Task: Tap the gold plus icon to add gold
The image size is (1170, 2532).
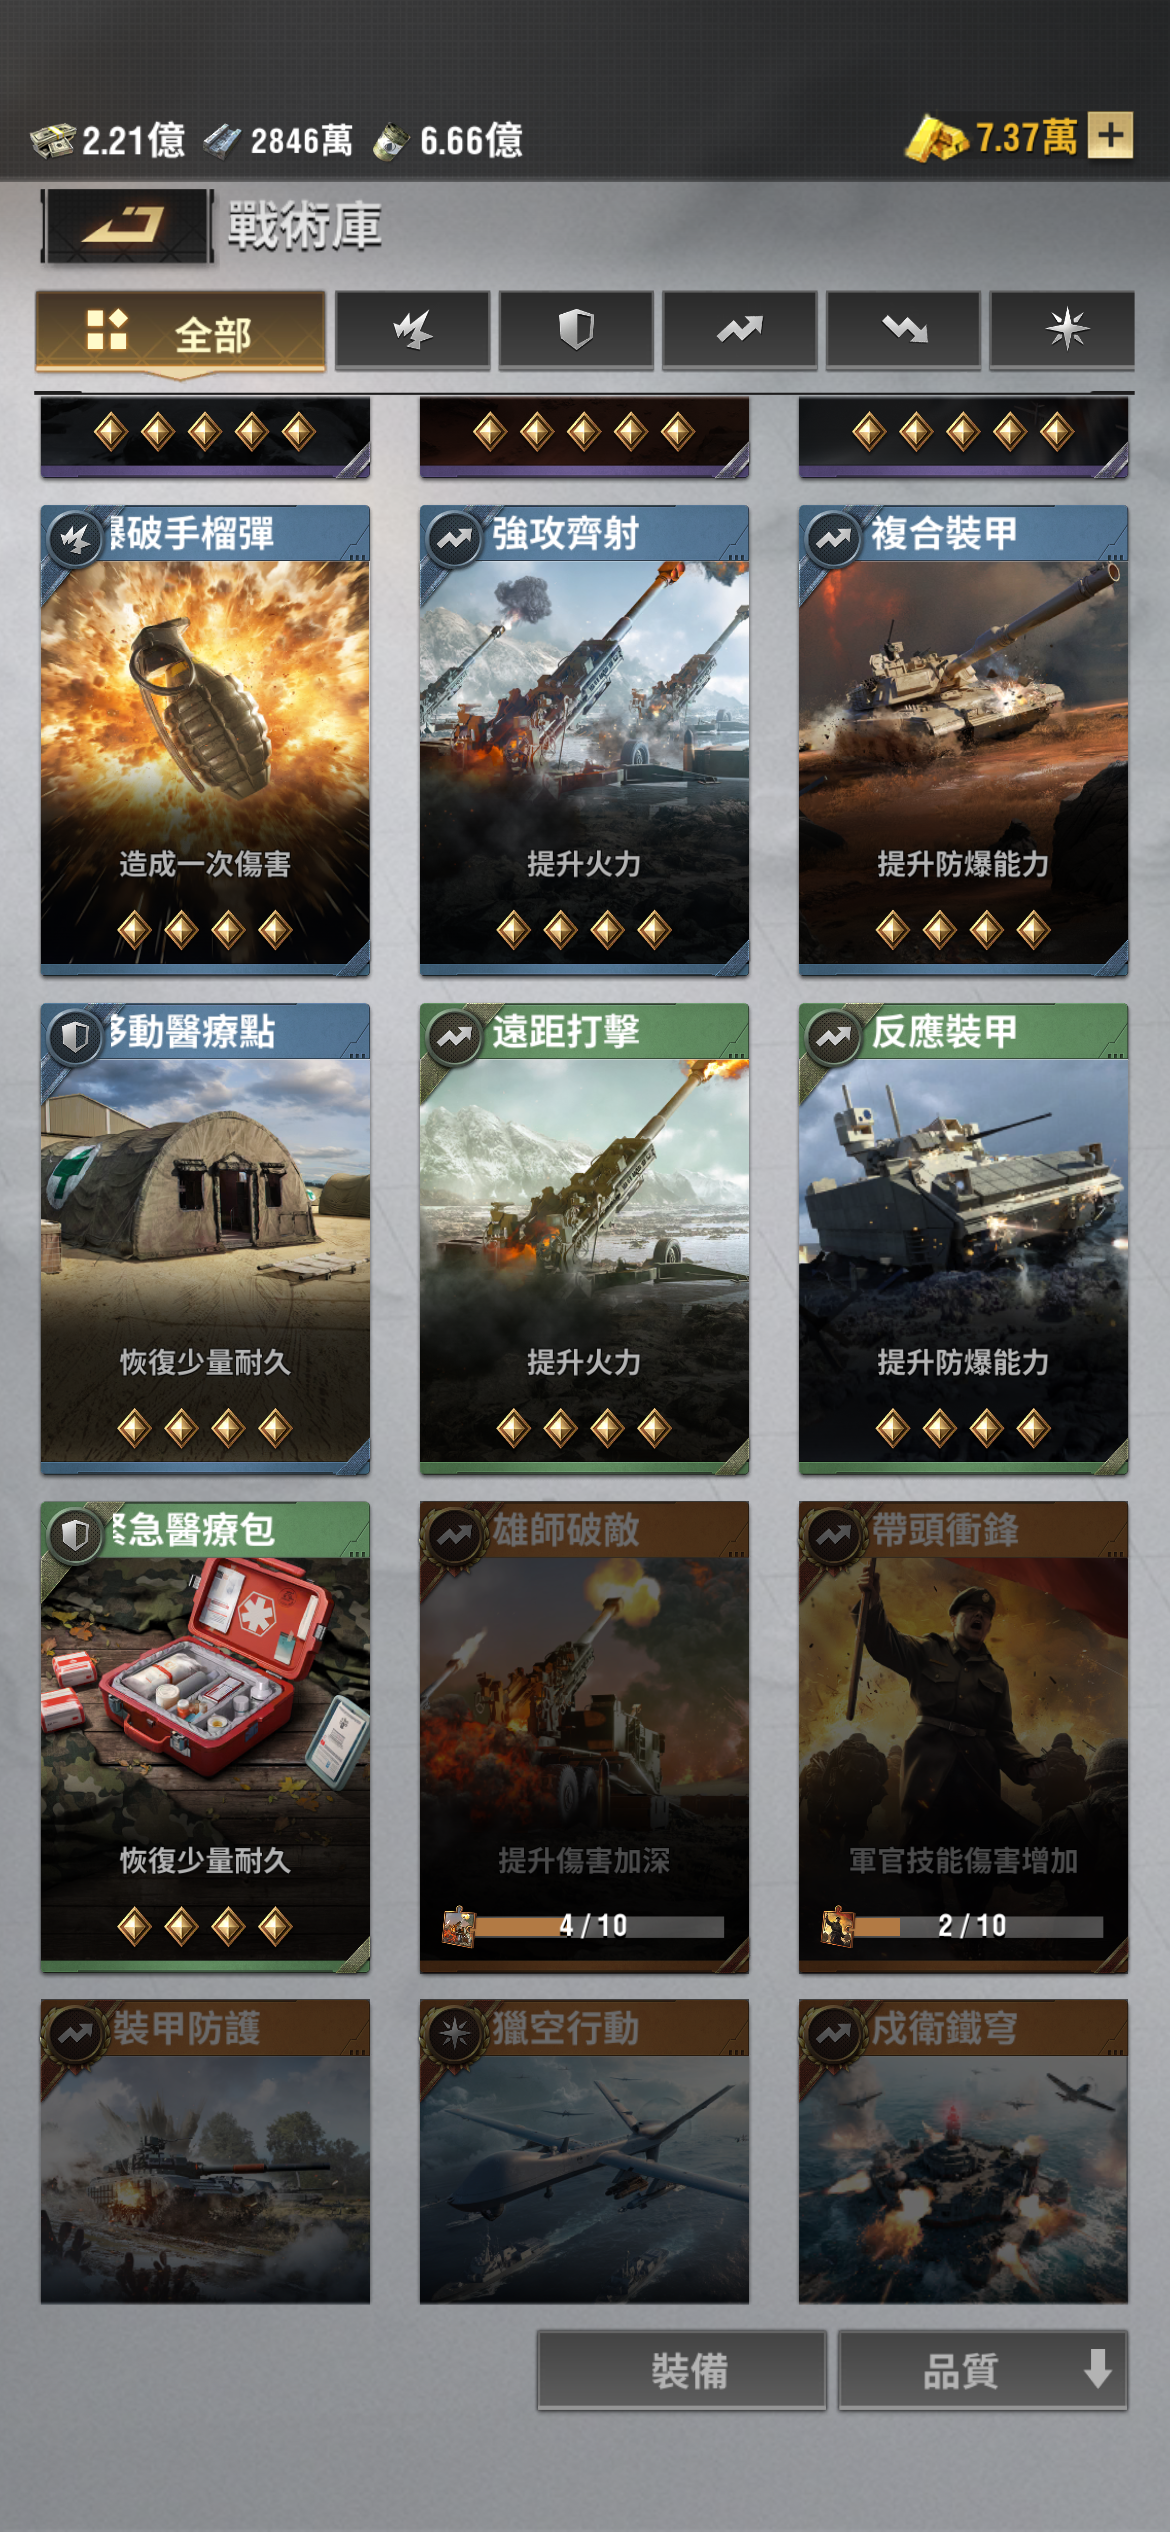Action: 1111,136
